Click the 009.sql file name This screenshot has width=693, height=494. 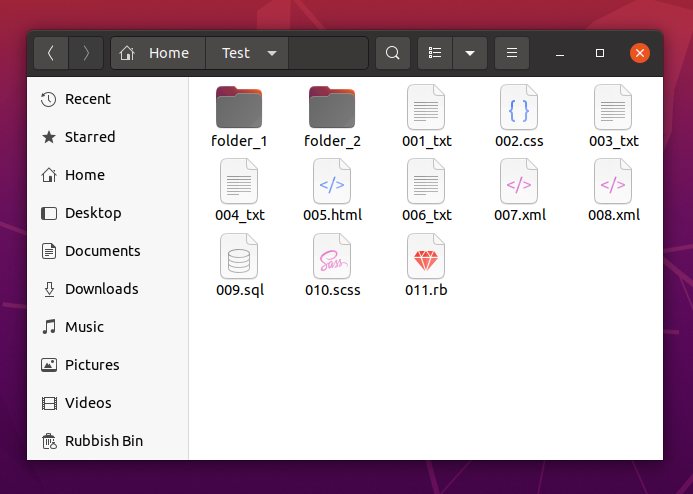[240, 290]
